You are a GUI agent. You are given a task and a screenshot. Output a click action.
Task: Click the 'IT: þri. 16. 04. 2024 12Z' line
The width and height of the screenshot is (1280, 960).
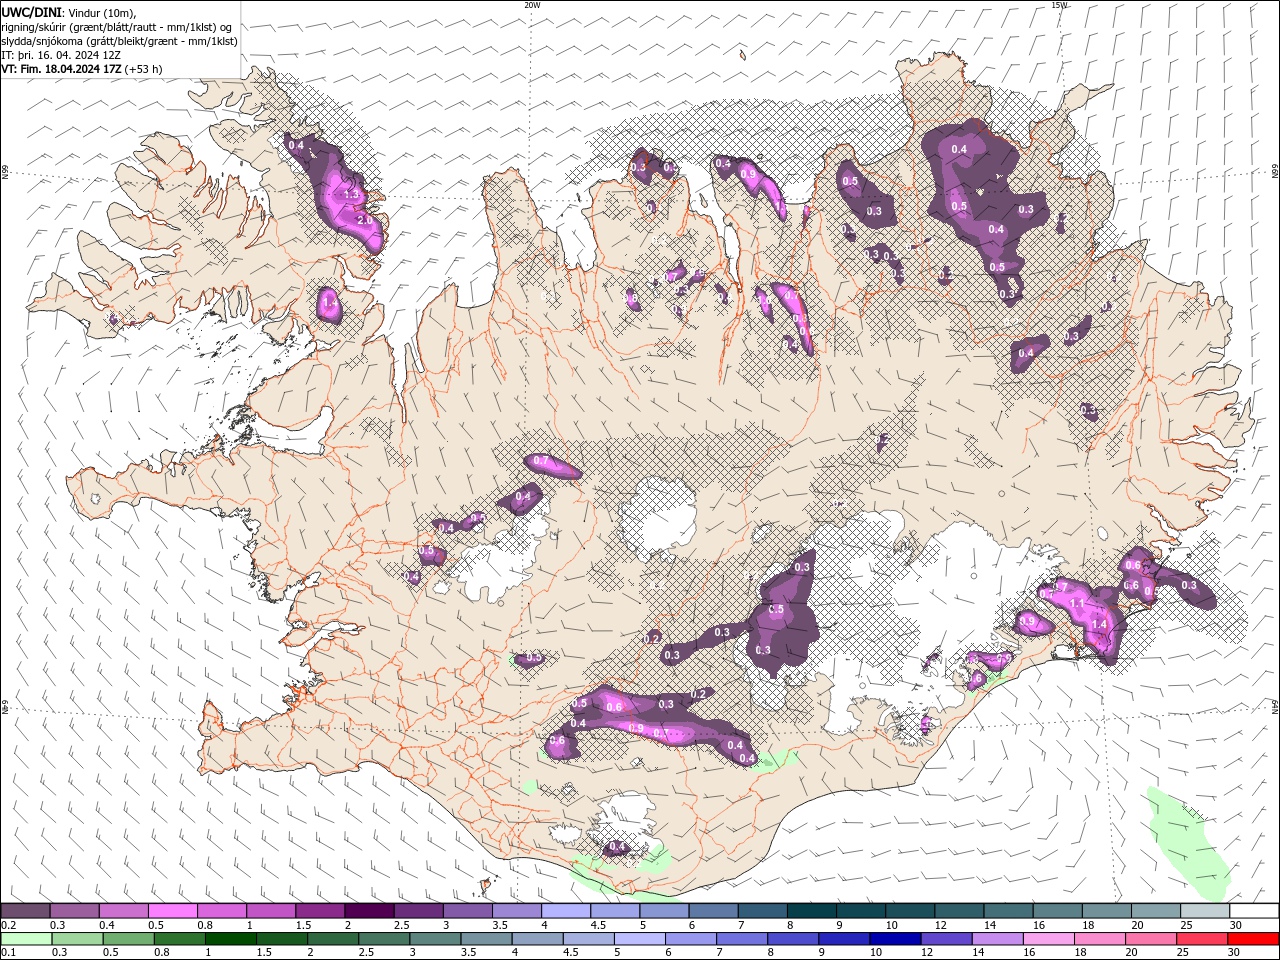61,55
